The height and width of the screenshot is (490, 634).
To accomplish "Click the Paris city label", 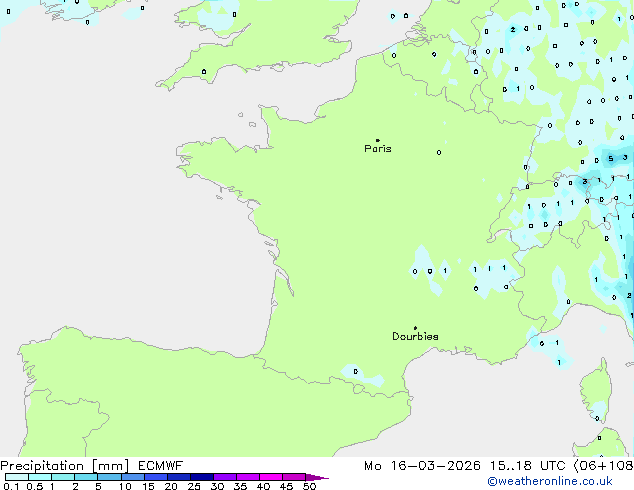I will 378,149.
